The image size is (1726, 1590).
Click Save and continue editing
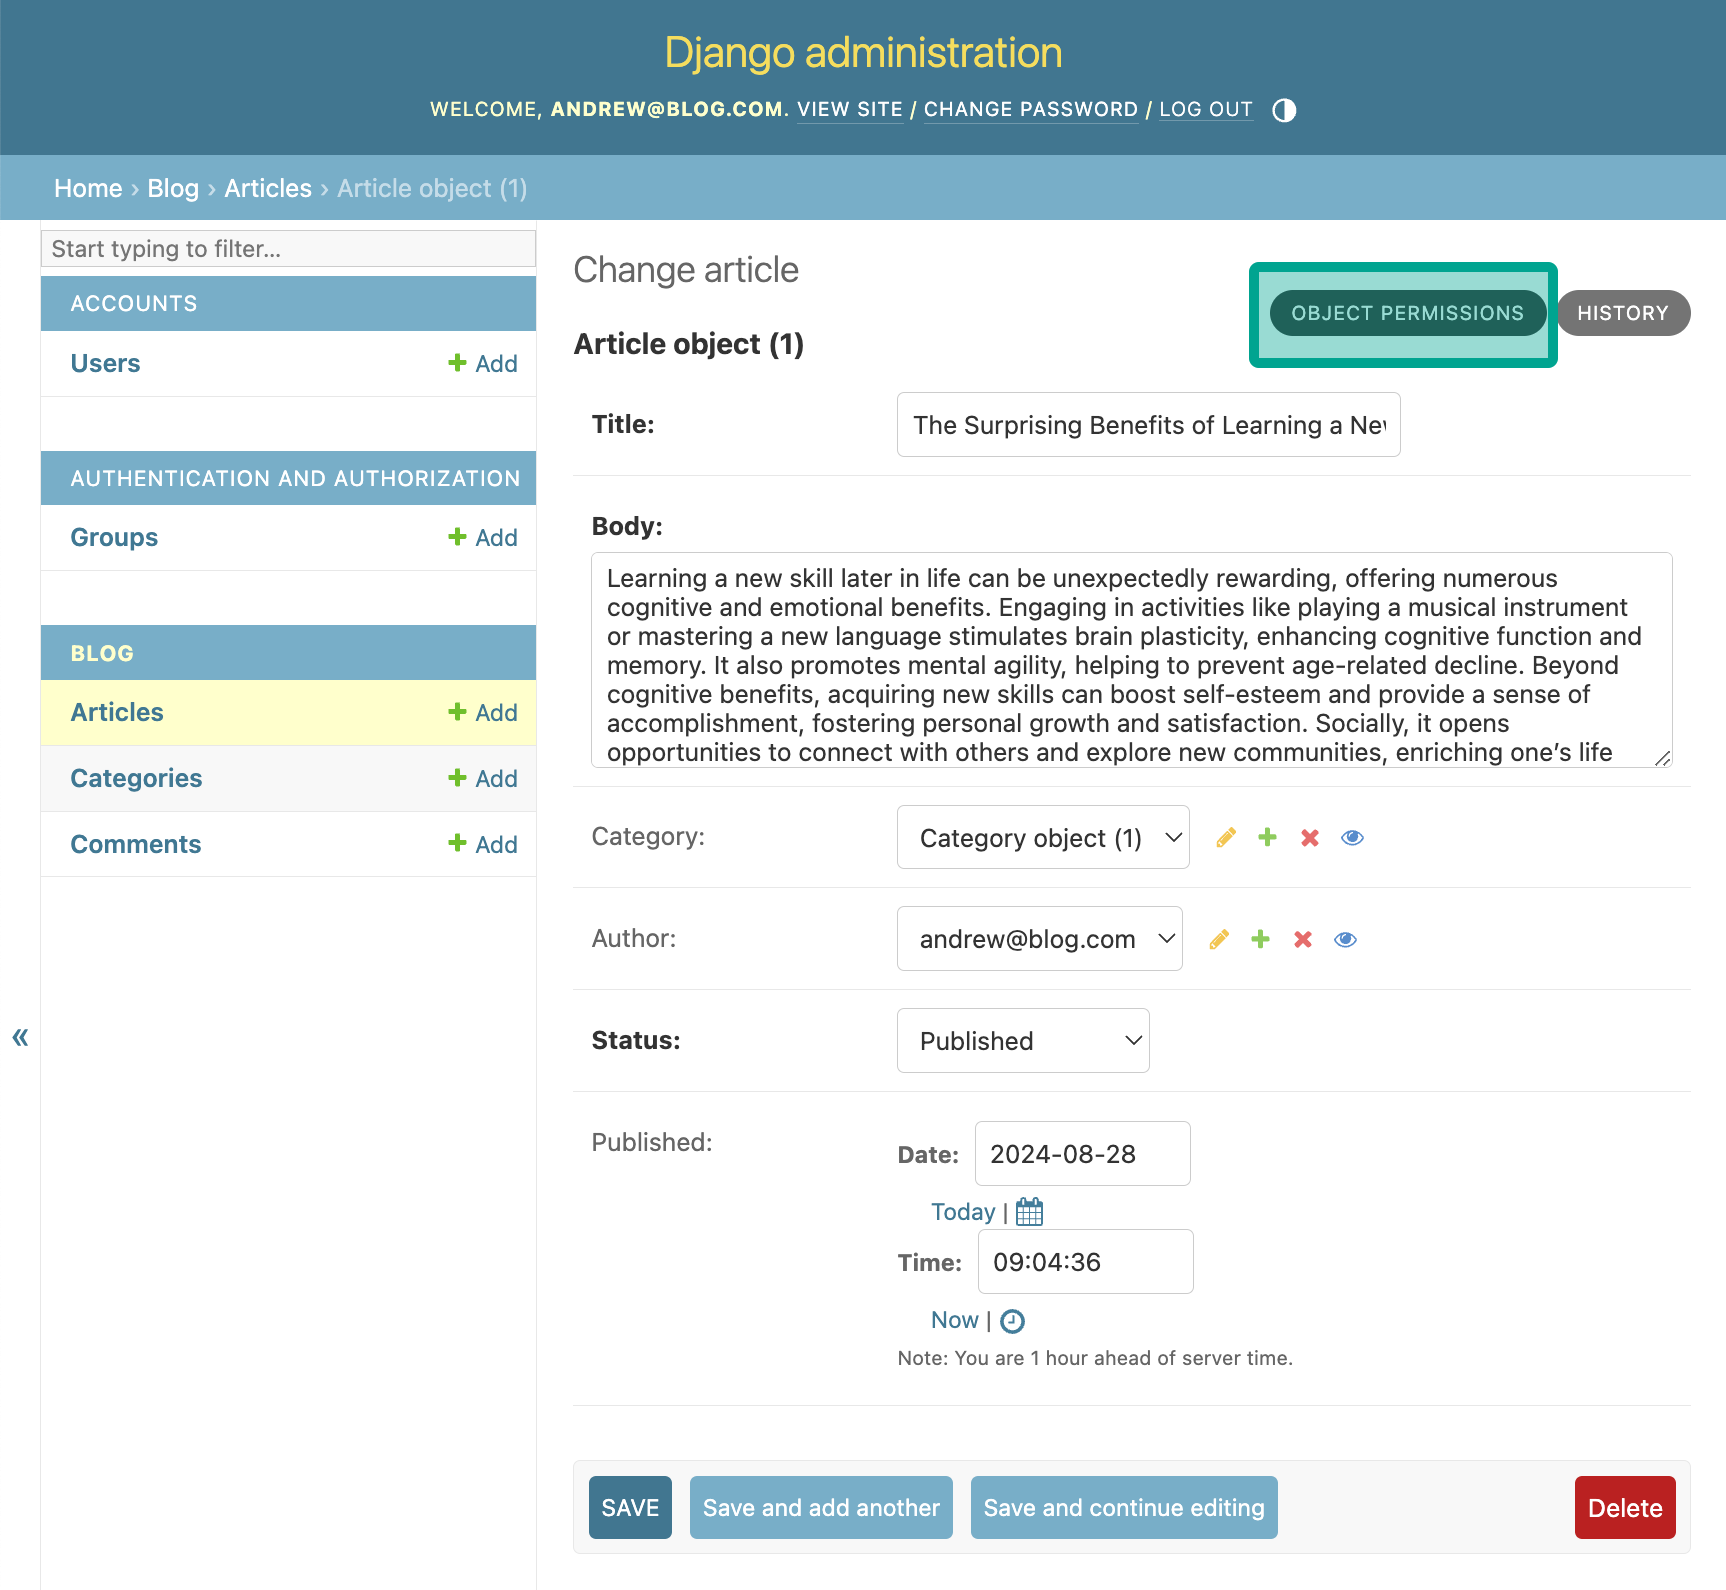1123,1508
